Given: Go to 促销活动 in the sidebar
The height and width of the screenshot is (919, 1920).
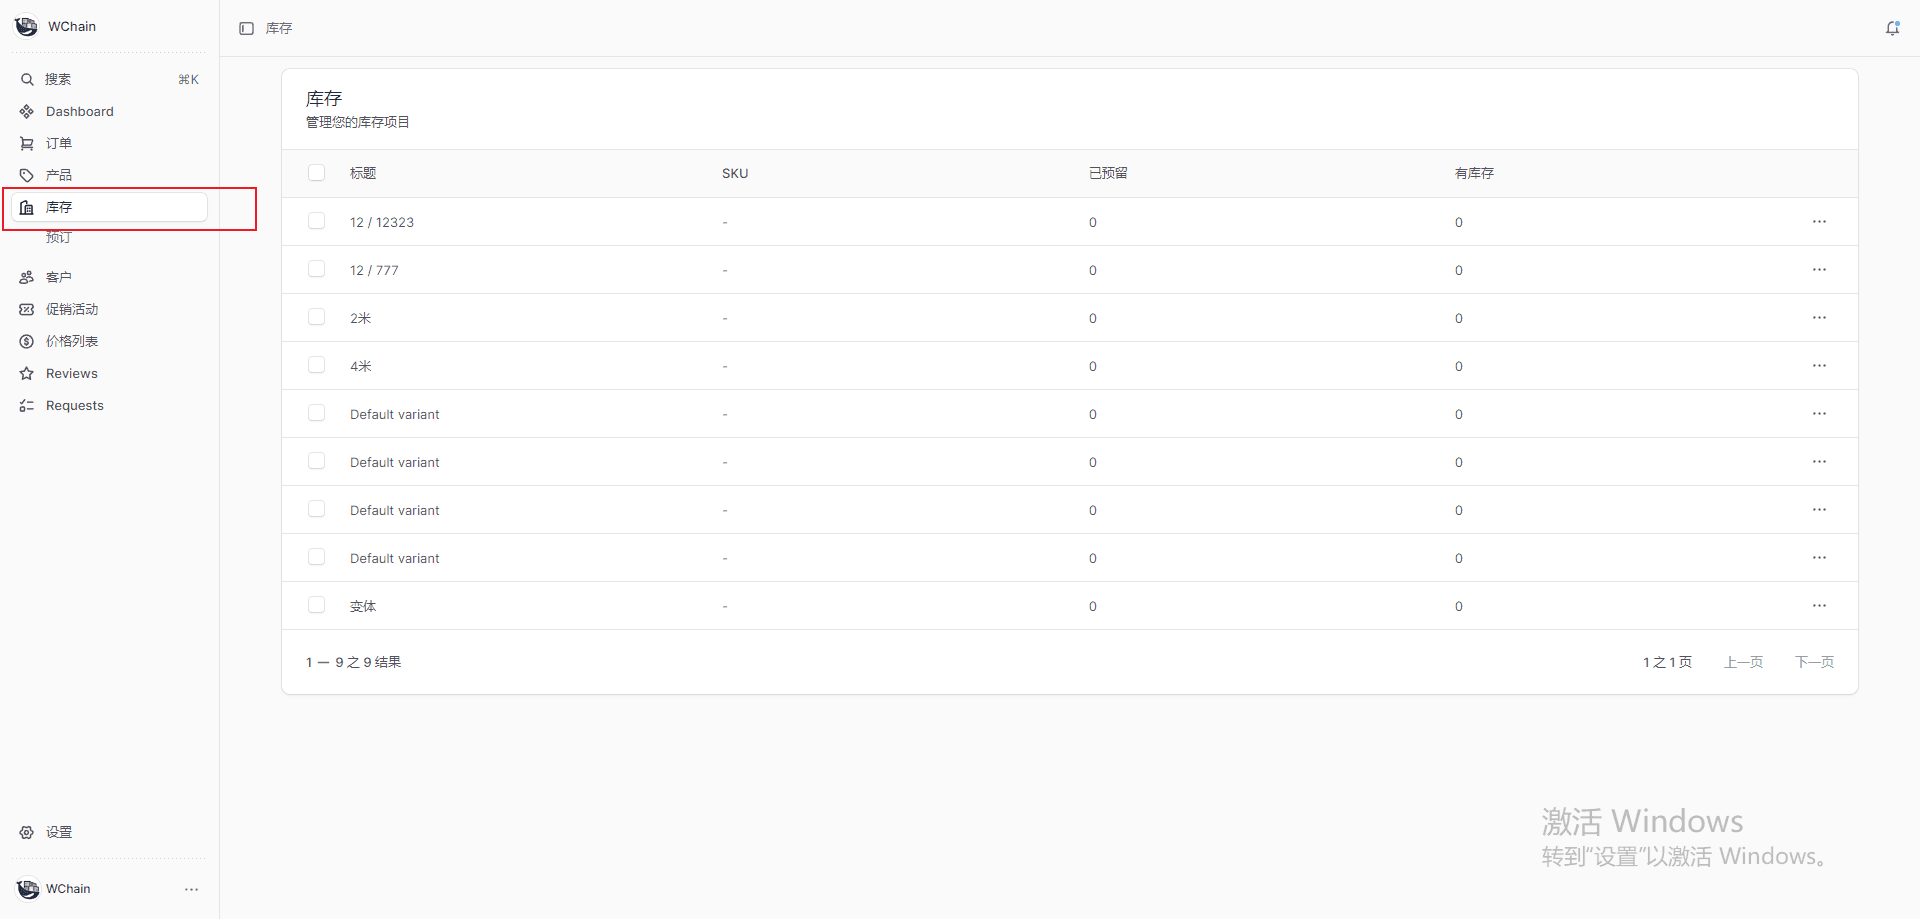Looking at the screenshot, I should [72, 309].
